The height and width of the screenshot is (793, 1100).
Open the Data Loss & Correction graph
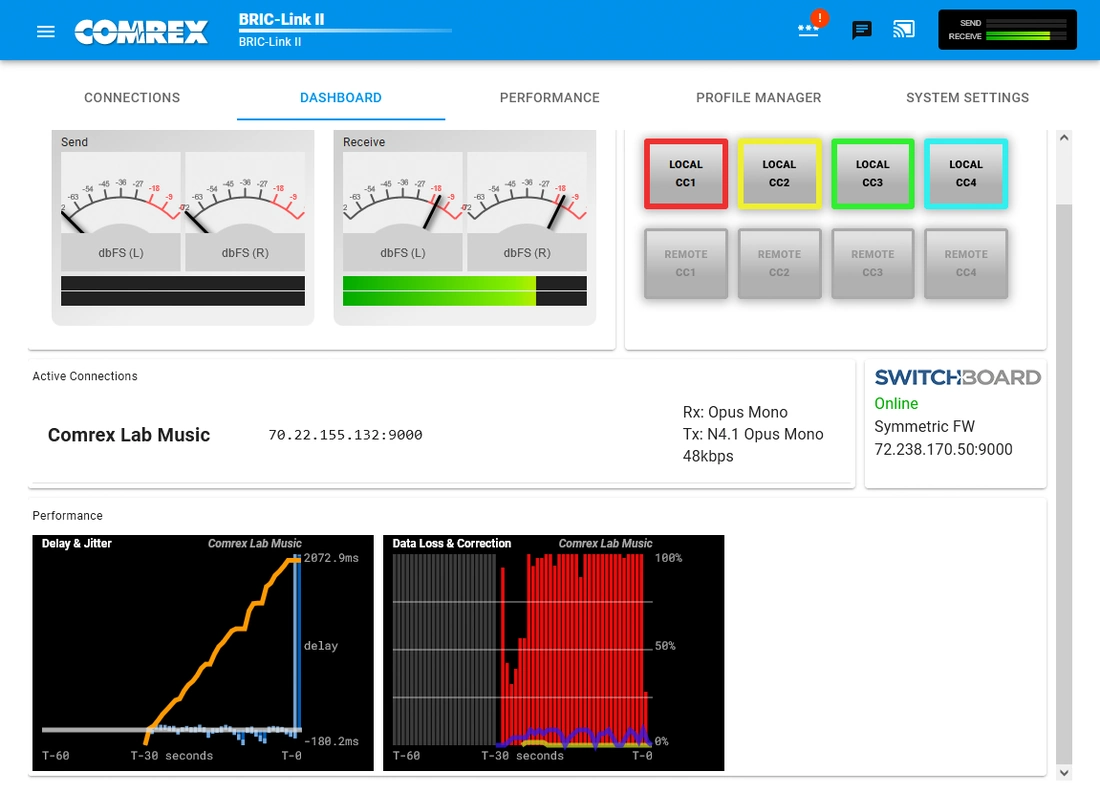(553, 653)
